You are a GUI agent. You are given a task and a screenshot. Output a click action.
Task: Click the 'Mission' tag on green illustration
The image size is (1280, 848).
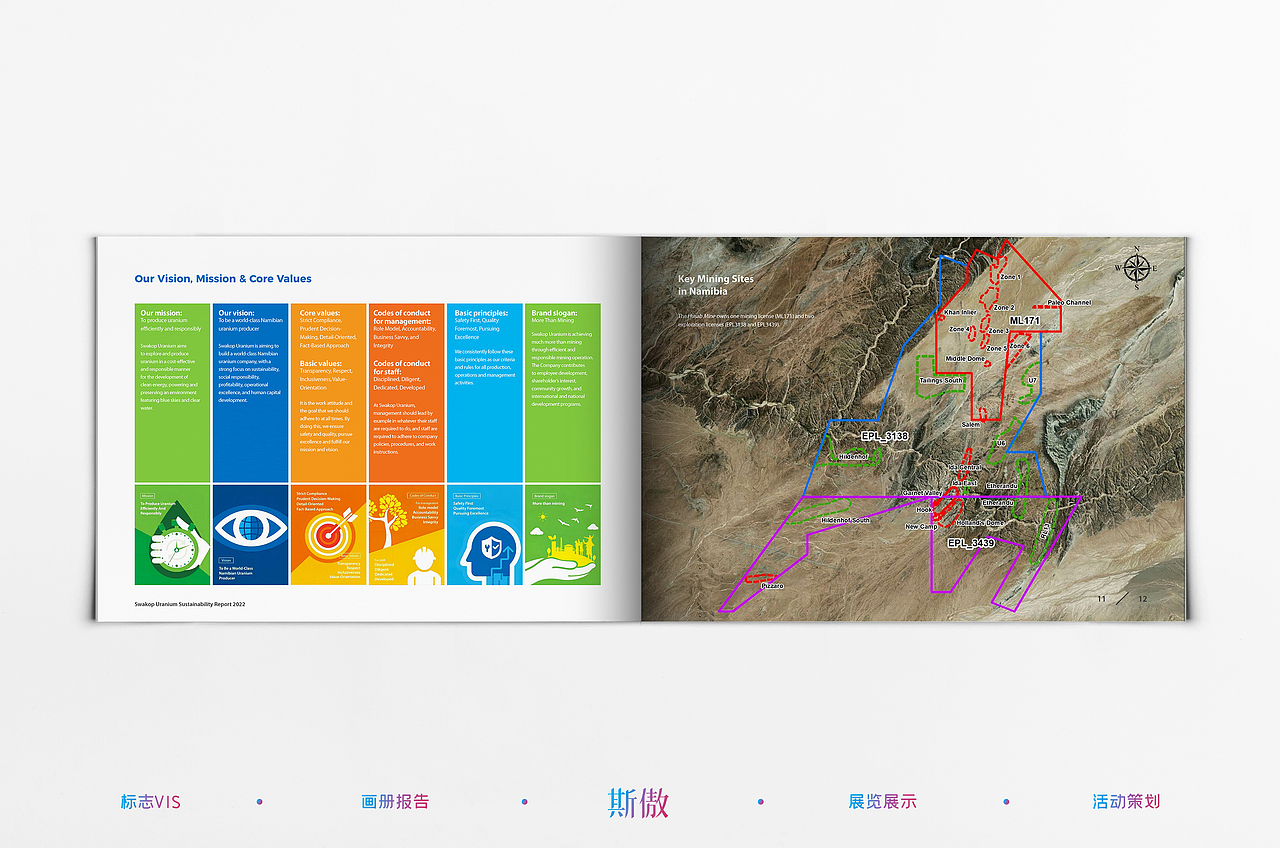[147, 495]
